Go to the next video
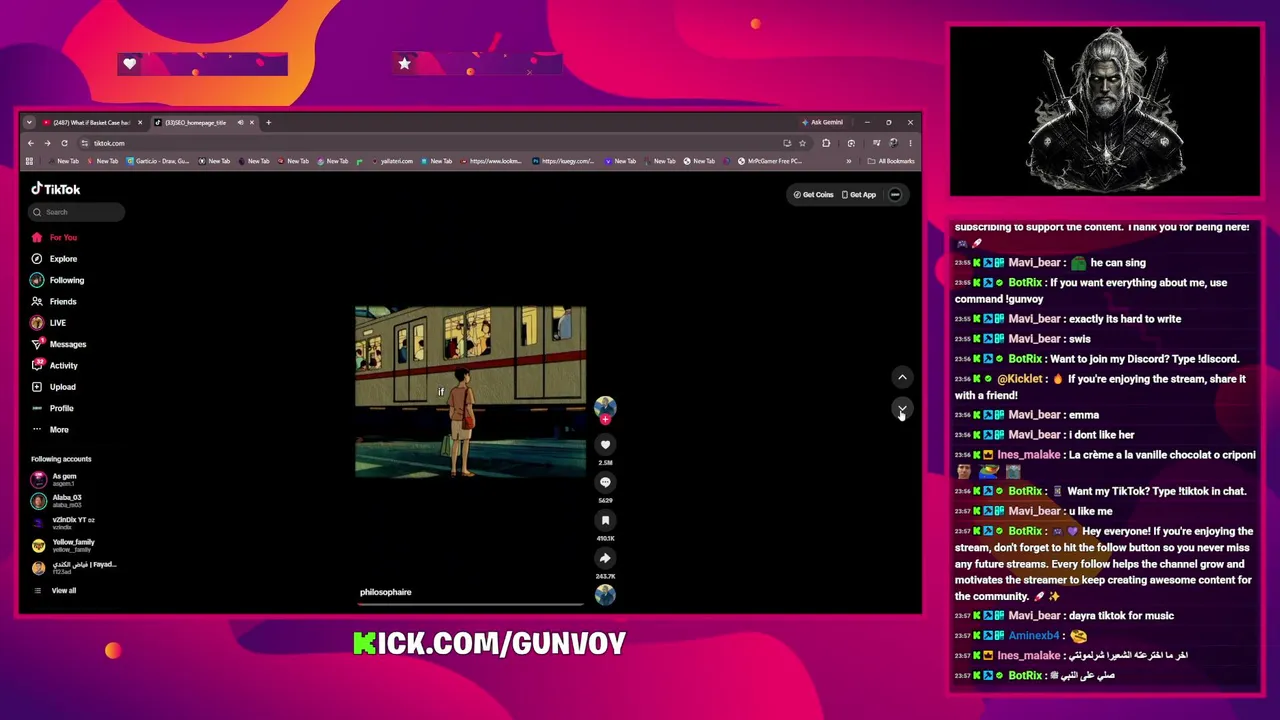The image size is (1280, 720). tap(902, 409)
